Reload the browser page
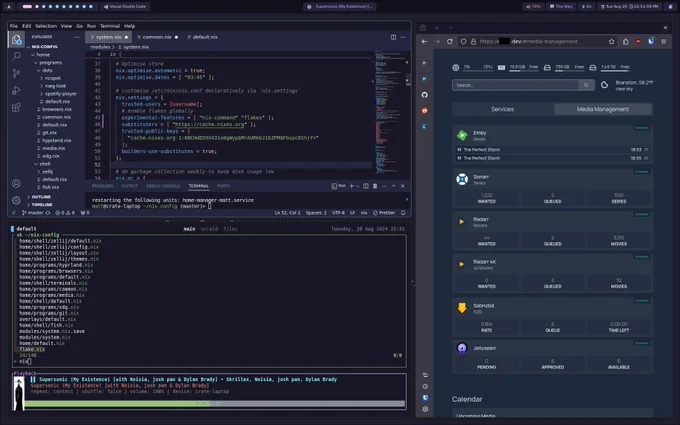This screenshot has height=425, width=680. coord(450,42)
